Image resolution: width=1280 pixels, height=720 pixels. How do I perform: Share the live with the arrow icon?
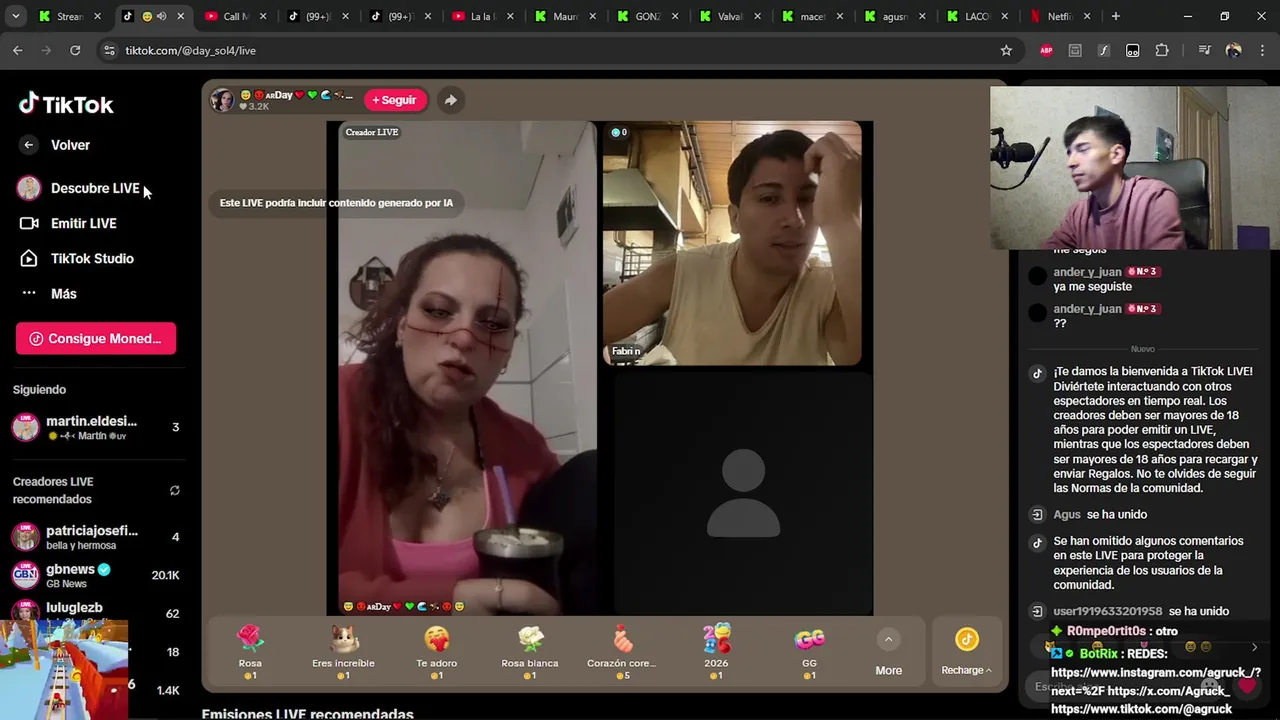(x=451, y=100)
